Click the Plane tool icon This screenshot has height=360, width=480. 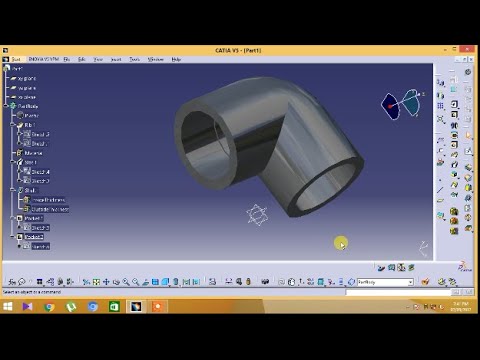point(440,200)
